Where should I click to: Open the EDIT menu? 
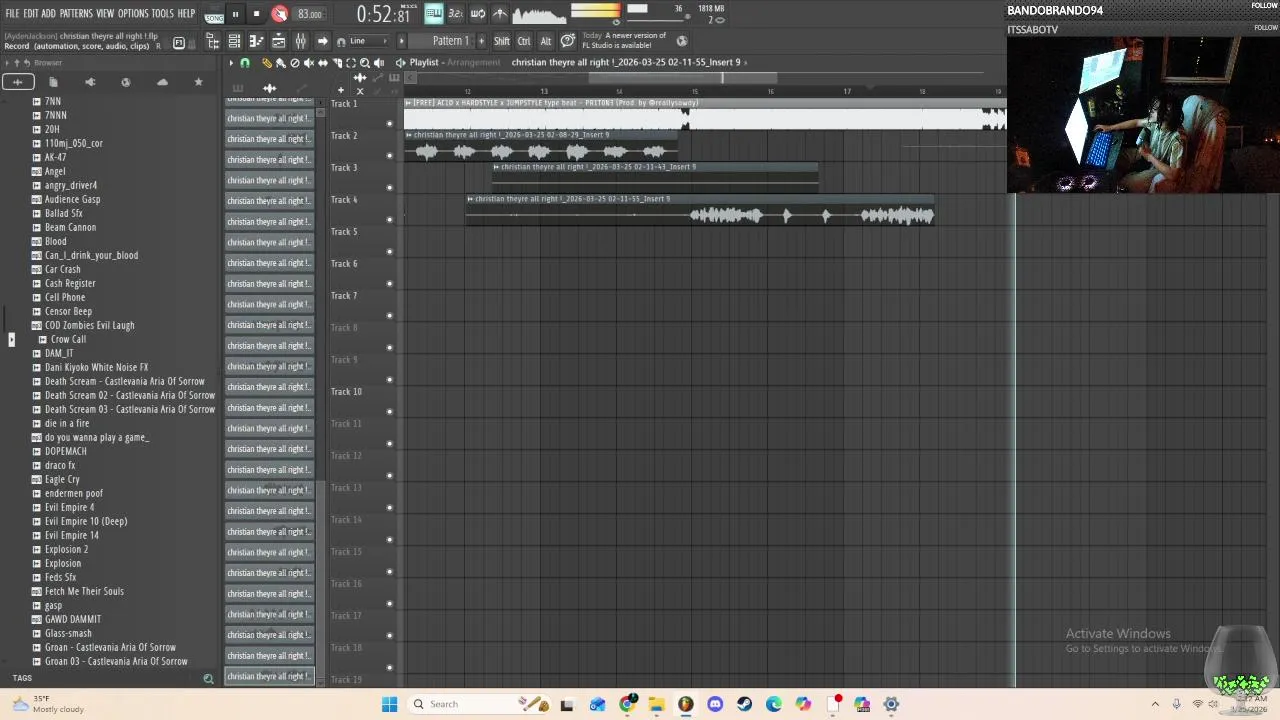[x=31, y=14]
